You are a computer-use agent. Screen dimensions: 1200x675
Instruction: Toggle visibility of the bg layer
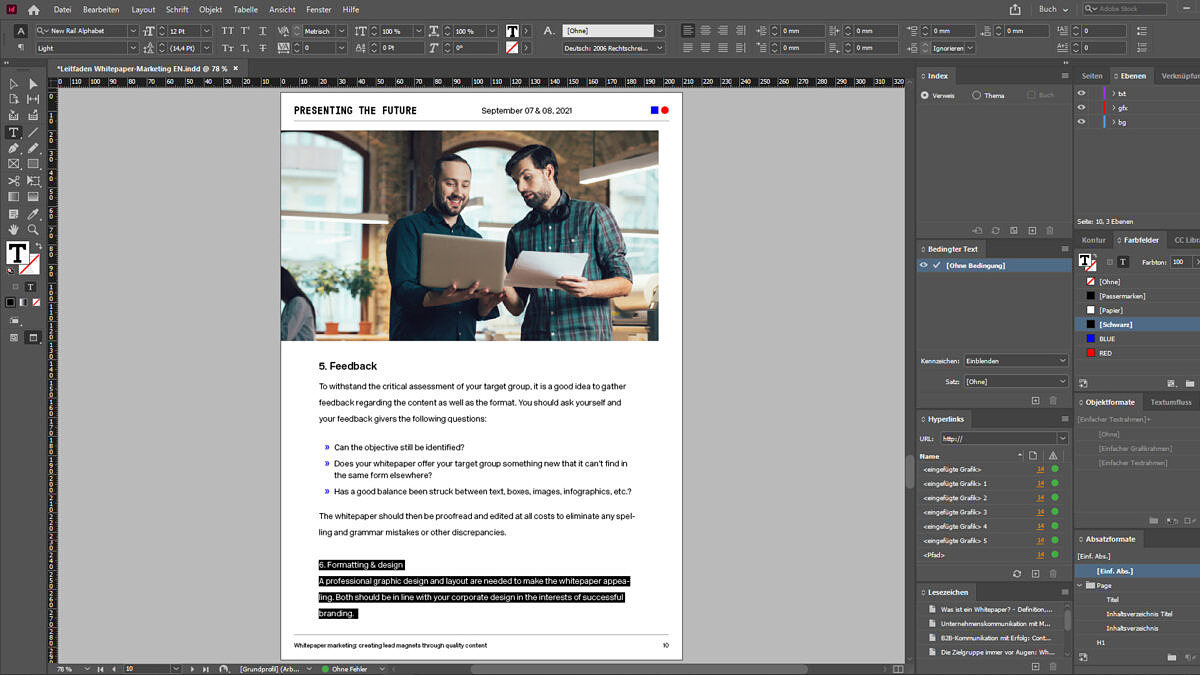(x=1081, y=122)
